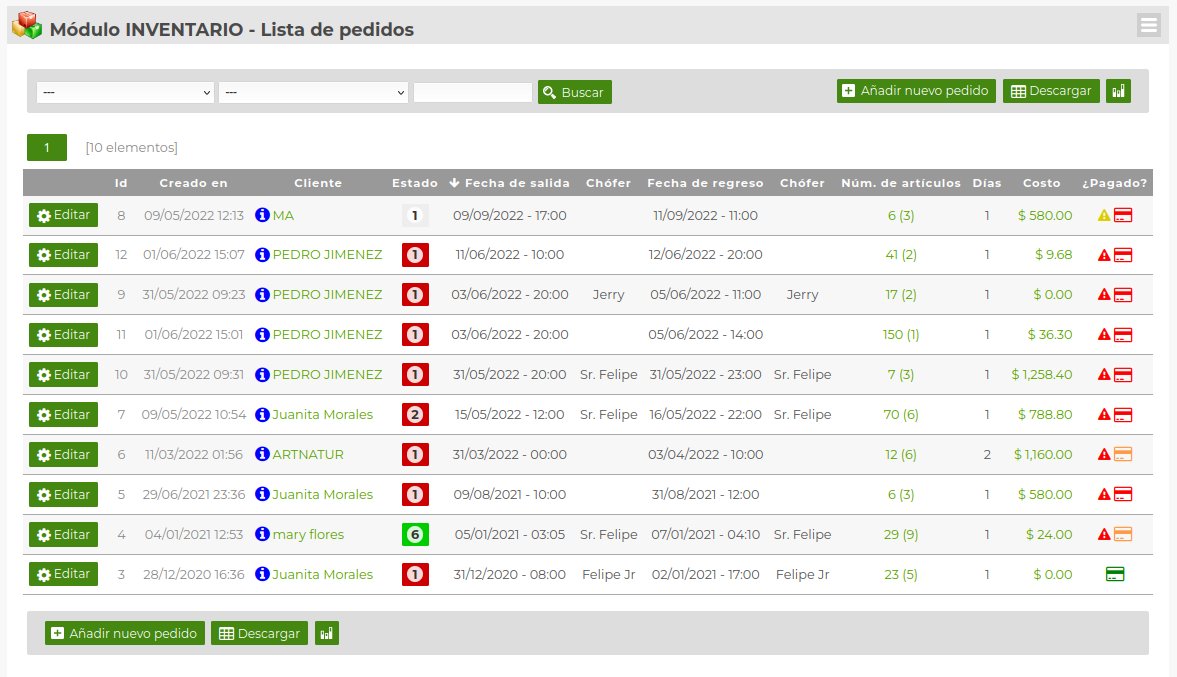The image size is (1177, 677).
Task: Select the Costo column header
Action: pos(1041,183)
